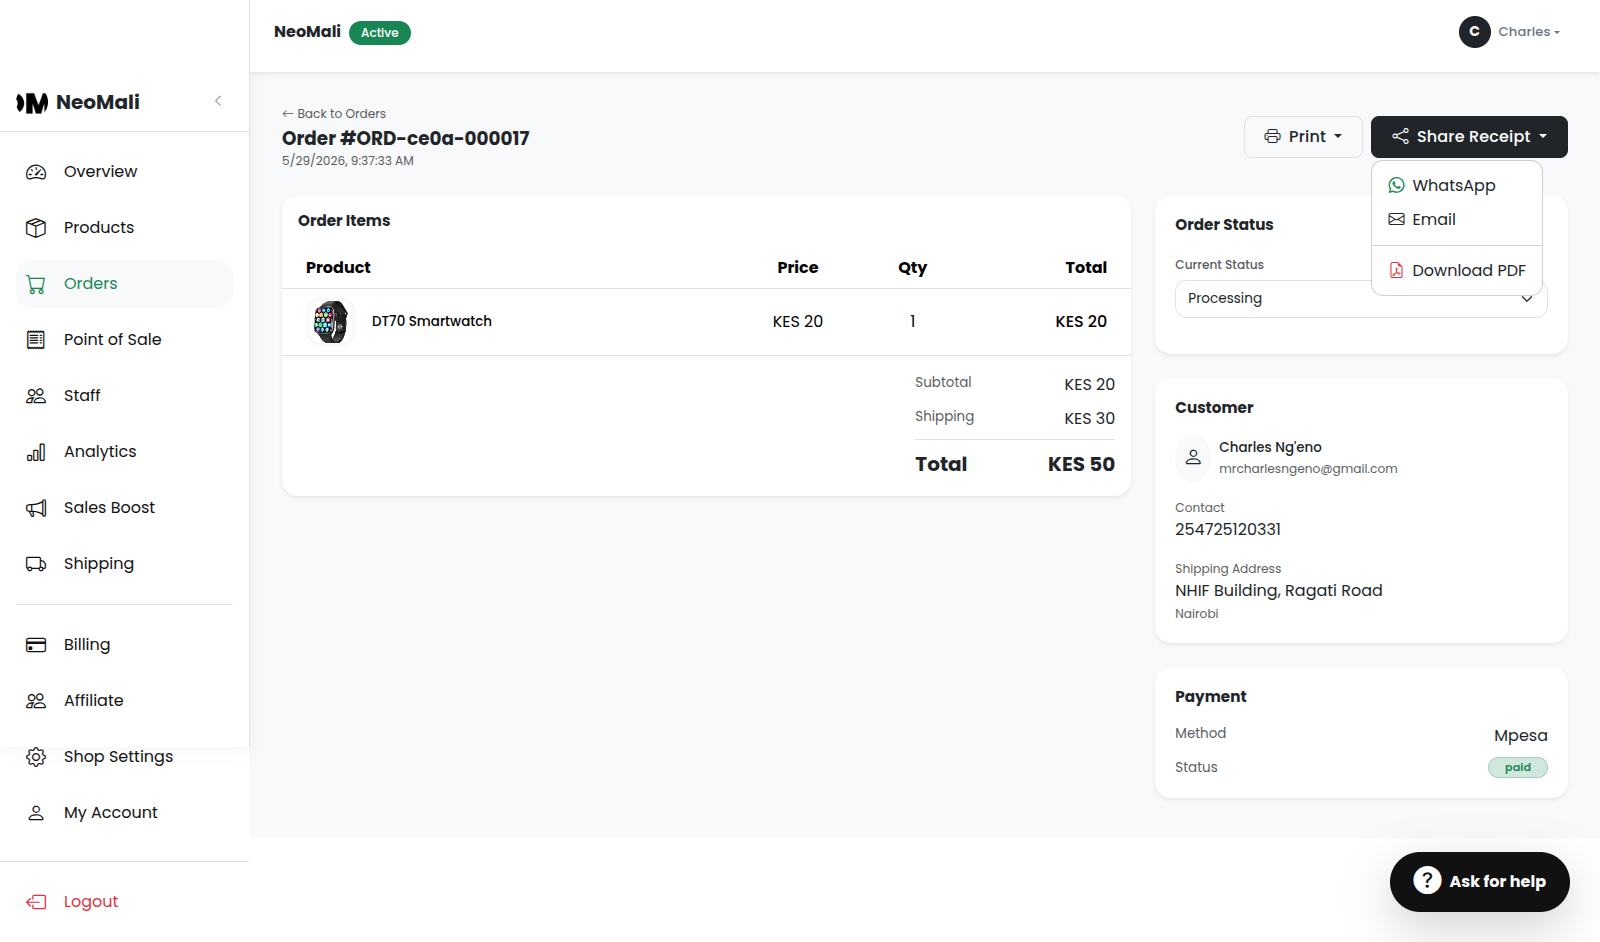Click Back to Orders link
The width and height of the screenshot is (1600, 942).
pyautogui.click(x=334, y=114)
